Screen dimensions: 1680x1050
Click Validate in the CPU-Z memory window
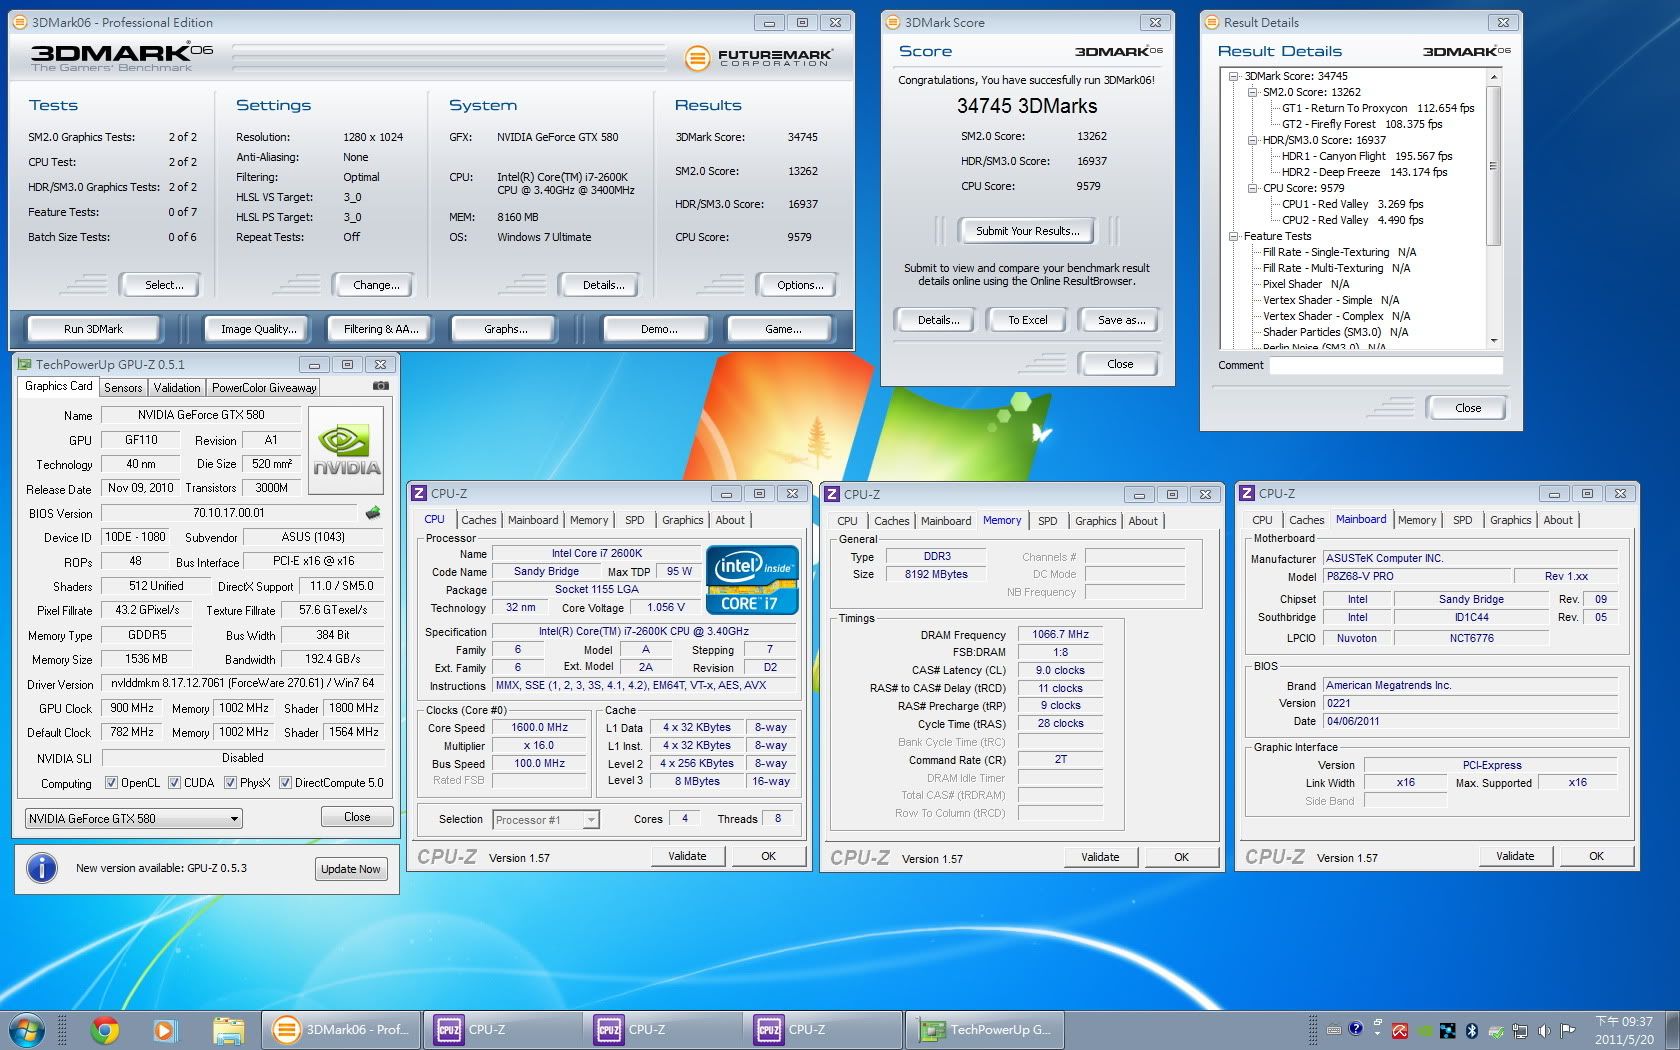1100,857
